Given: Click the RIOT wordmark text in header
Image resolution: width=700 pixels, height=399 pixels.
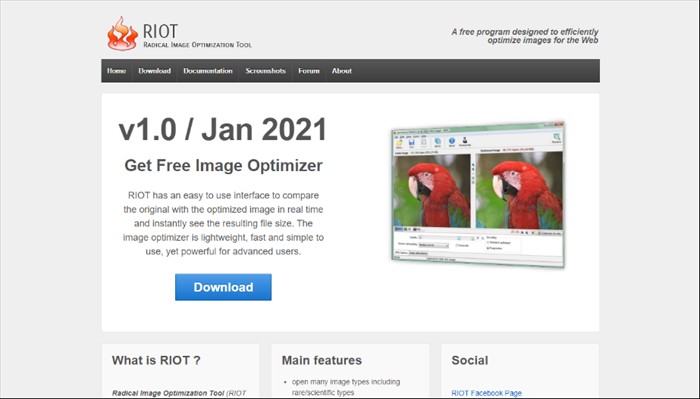Looking at the screenshot, I should (x=160, y=31).
